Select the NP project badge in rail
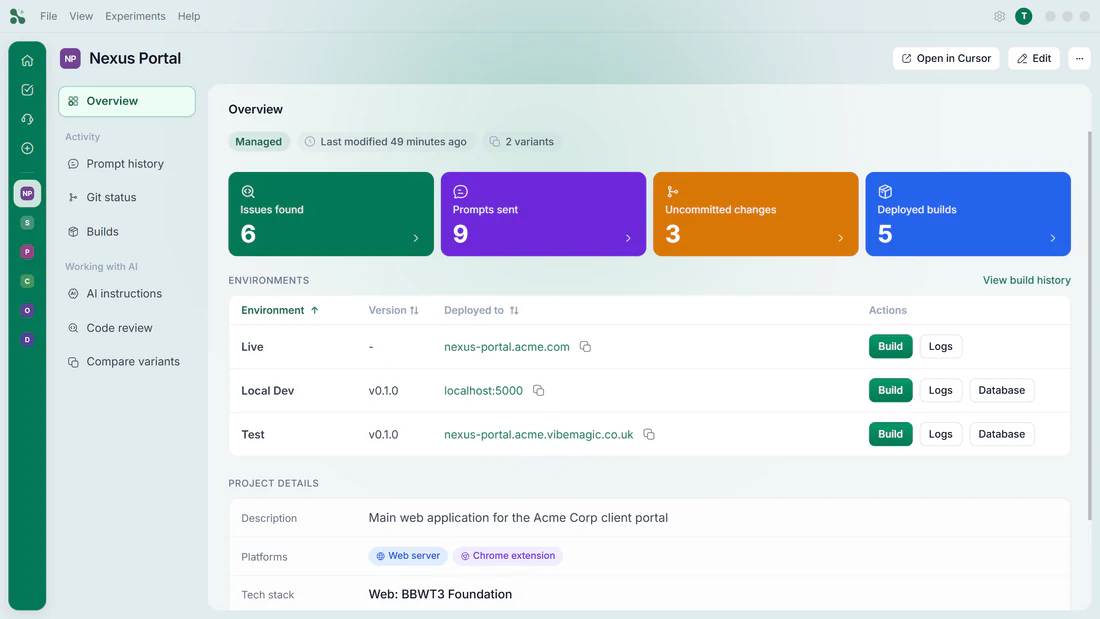Viewport: 1100px width, 619px height. 27,193
